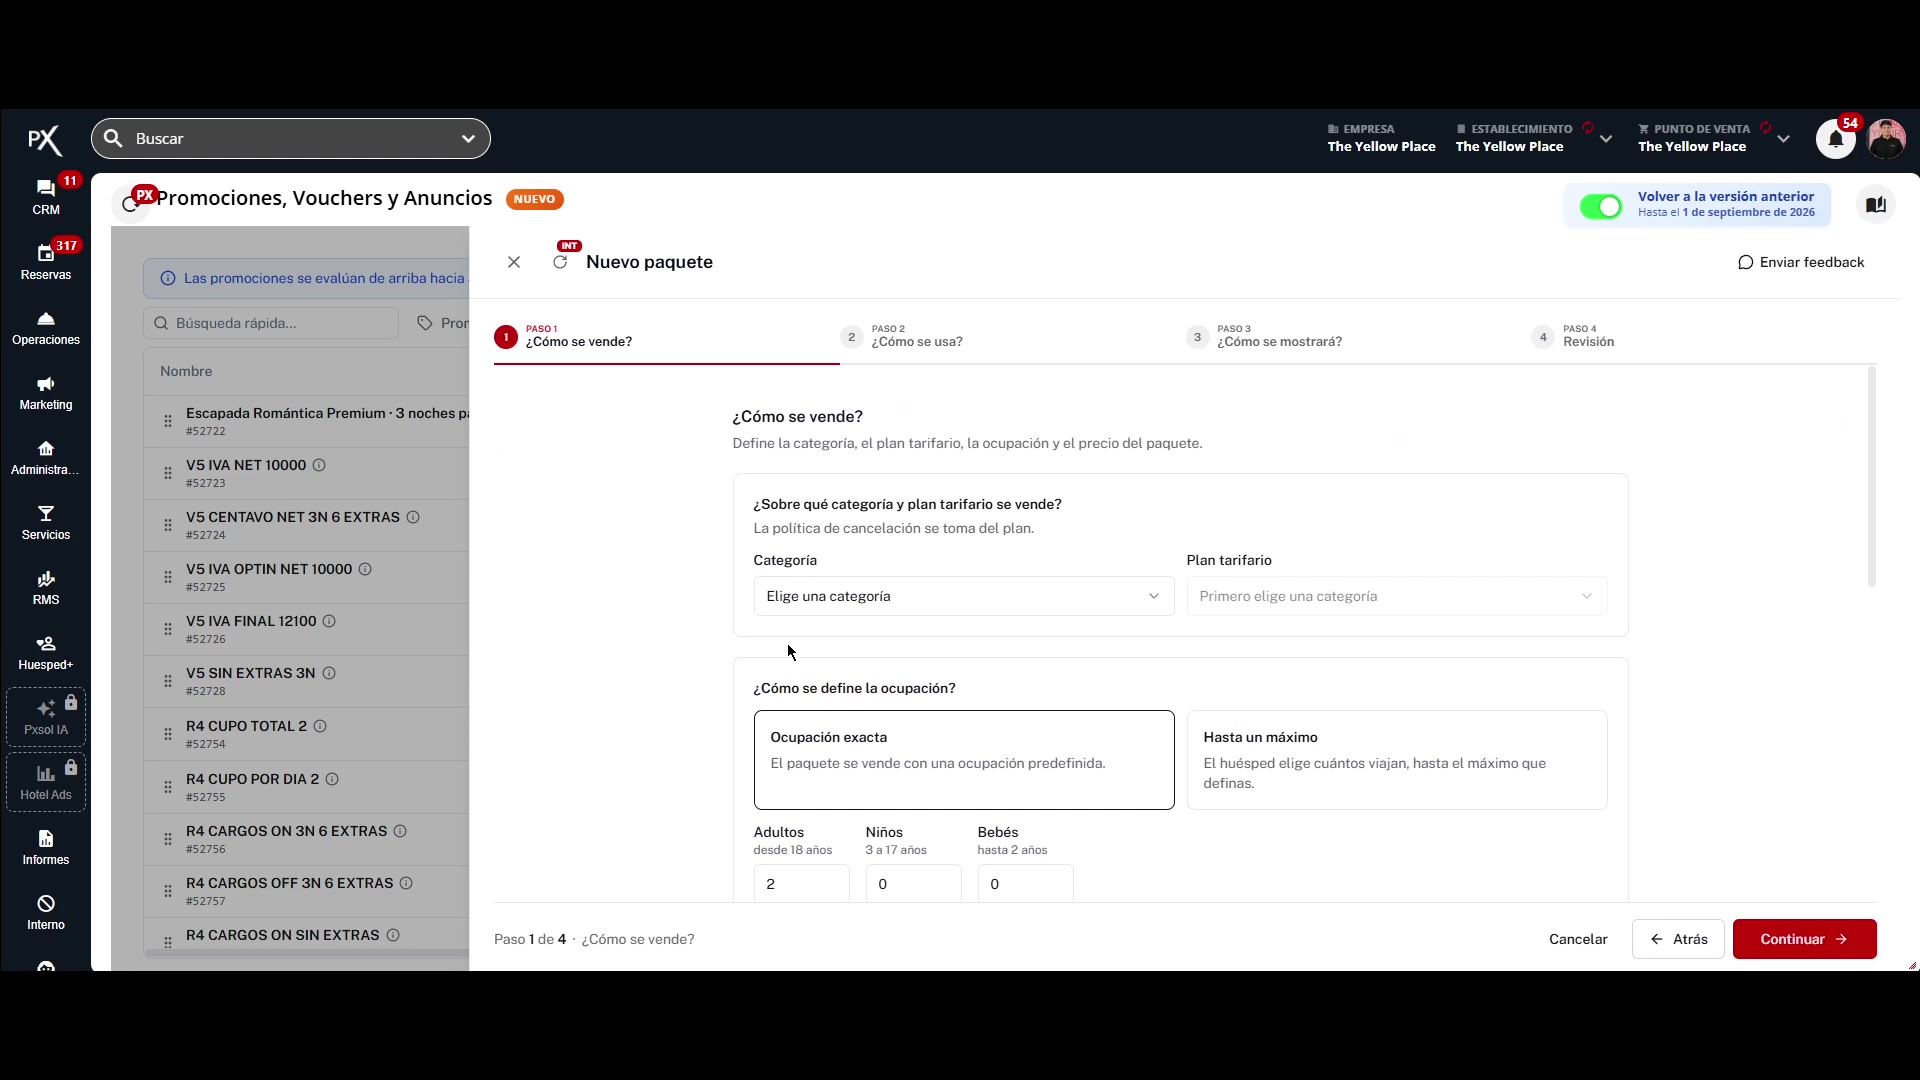Viewport: 1920px width, 1080px height.
Task: Show info for R4 CARGOS ON 3N 6 EXTRAS
Action: click(x=400, y=831)
